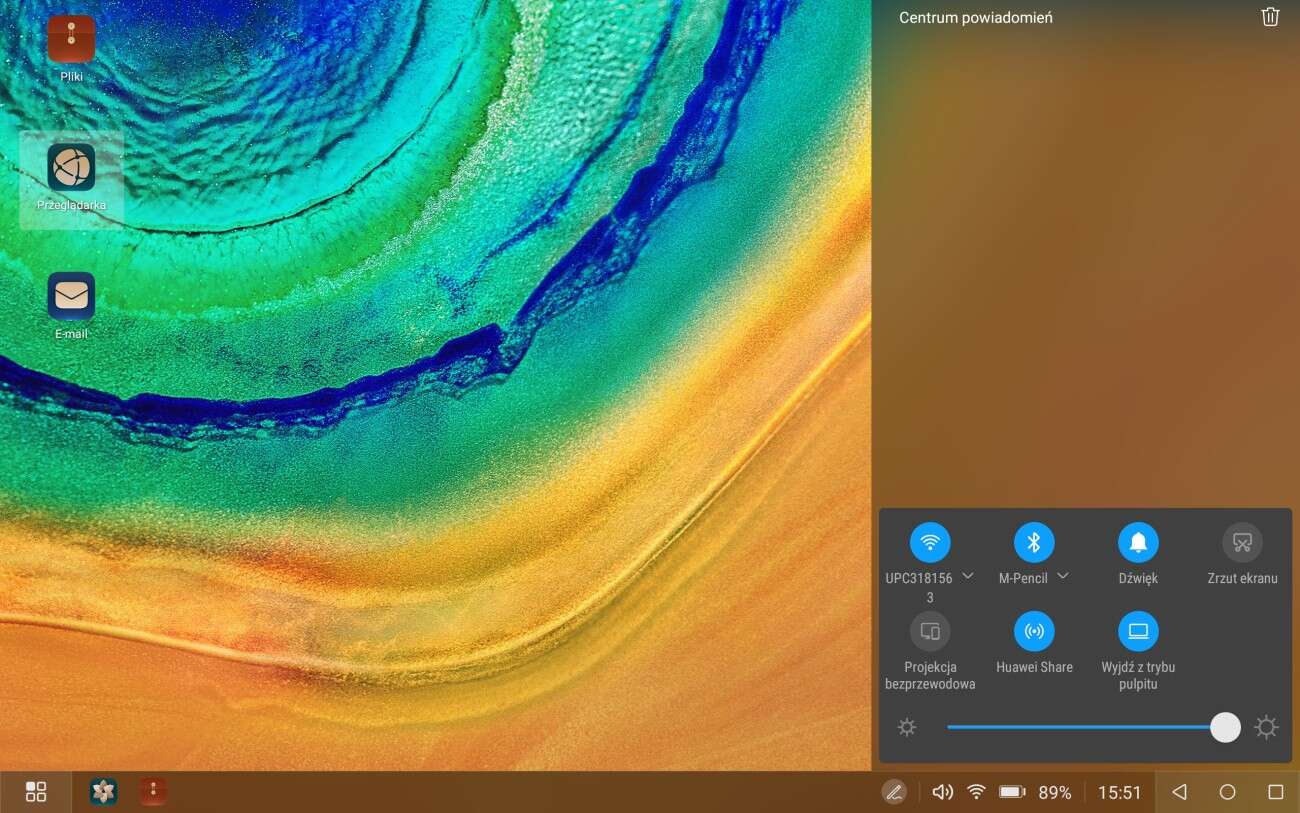Toggle Dźwięk sound mode

click(x=1138, y=542)
